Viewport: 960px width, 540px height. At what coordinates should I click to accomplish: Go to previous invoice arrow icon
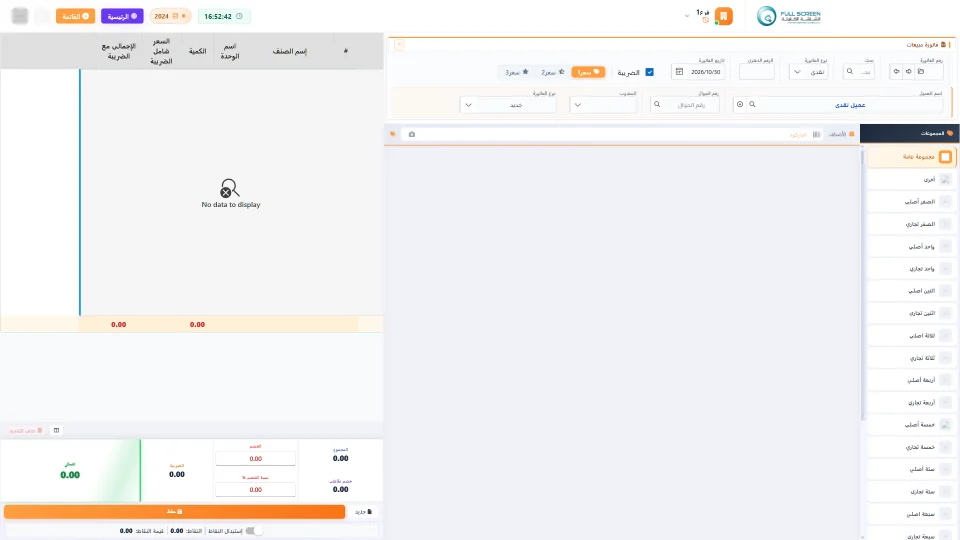pos(896,72)
